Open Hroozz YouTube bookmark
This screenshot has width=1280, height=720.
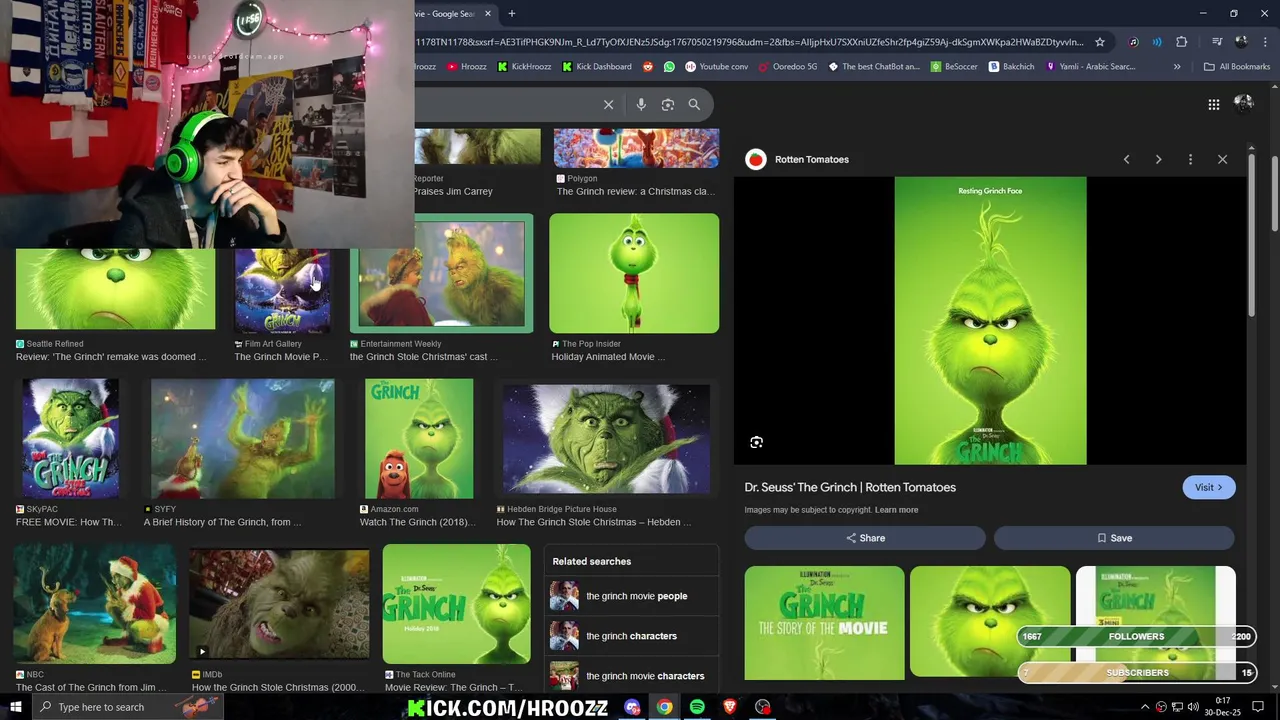pos(467,67)
